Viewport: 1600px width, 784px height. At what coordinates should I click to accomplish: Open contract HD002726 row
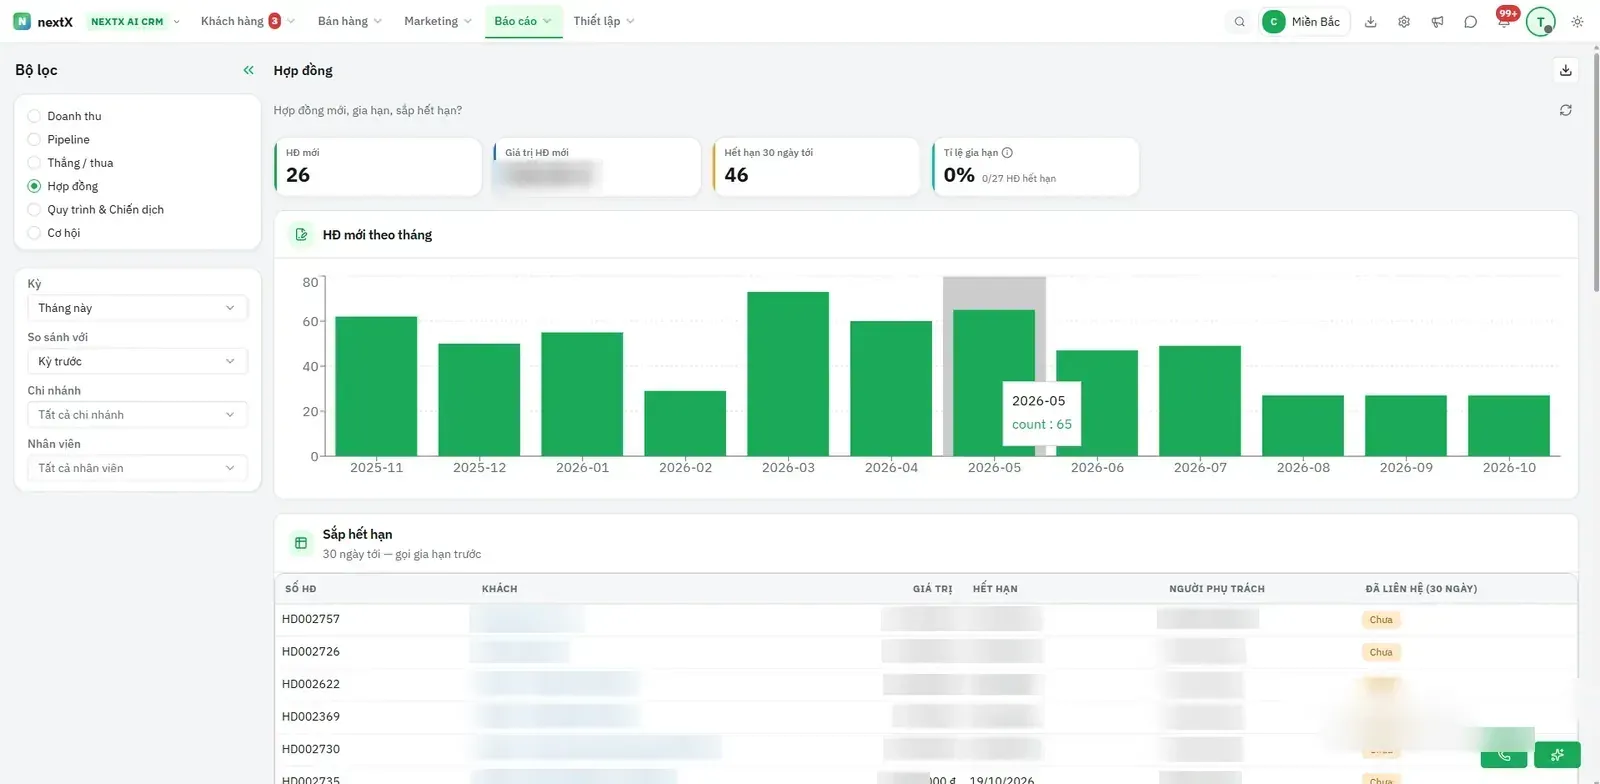925,652
